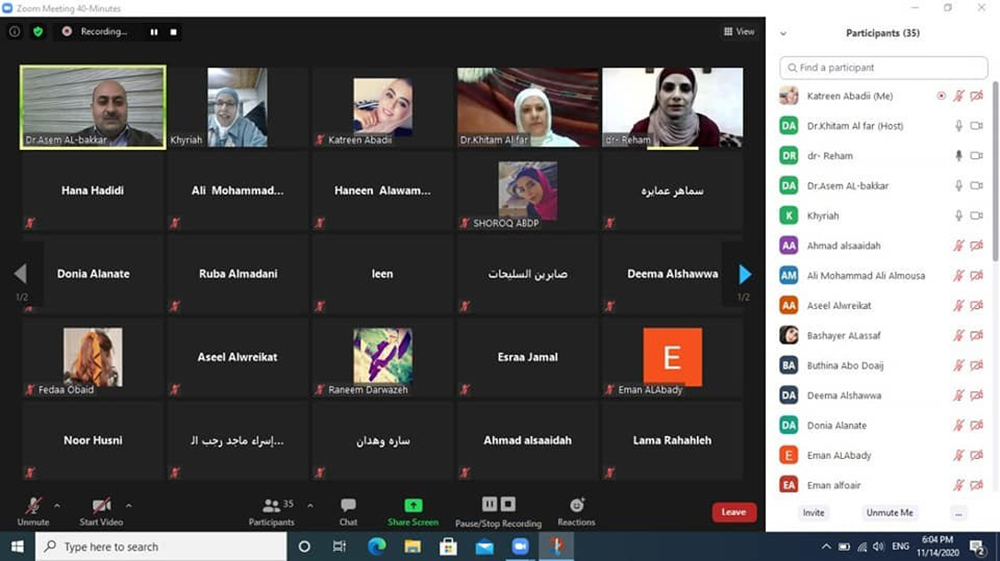1000x561 pixels.
Task: Toggle Participants panel from bottom toolbar
Action: 271,511
